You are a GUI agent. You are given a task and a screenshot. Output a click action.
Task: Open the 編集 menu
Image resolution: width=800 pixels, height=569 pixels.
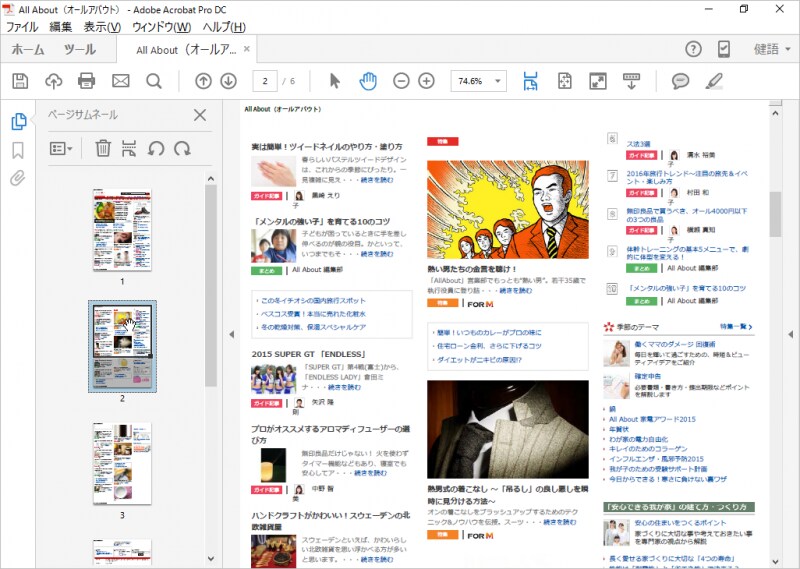(60, 27)
